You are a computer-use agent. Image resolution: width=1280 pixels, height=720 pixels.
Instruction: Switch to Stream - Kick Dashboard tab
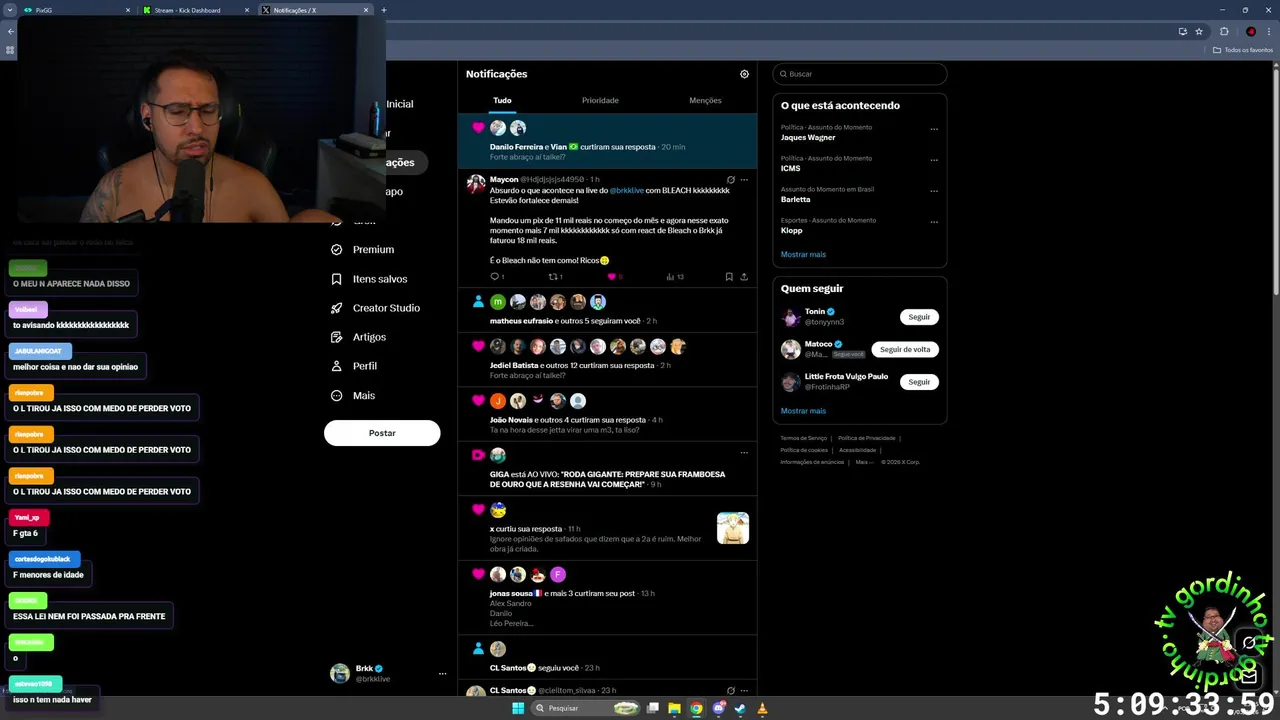pos(196,10)
